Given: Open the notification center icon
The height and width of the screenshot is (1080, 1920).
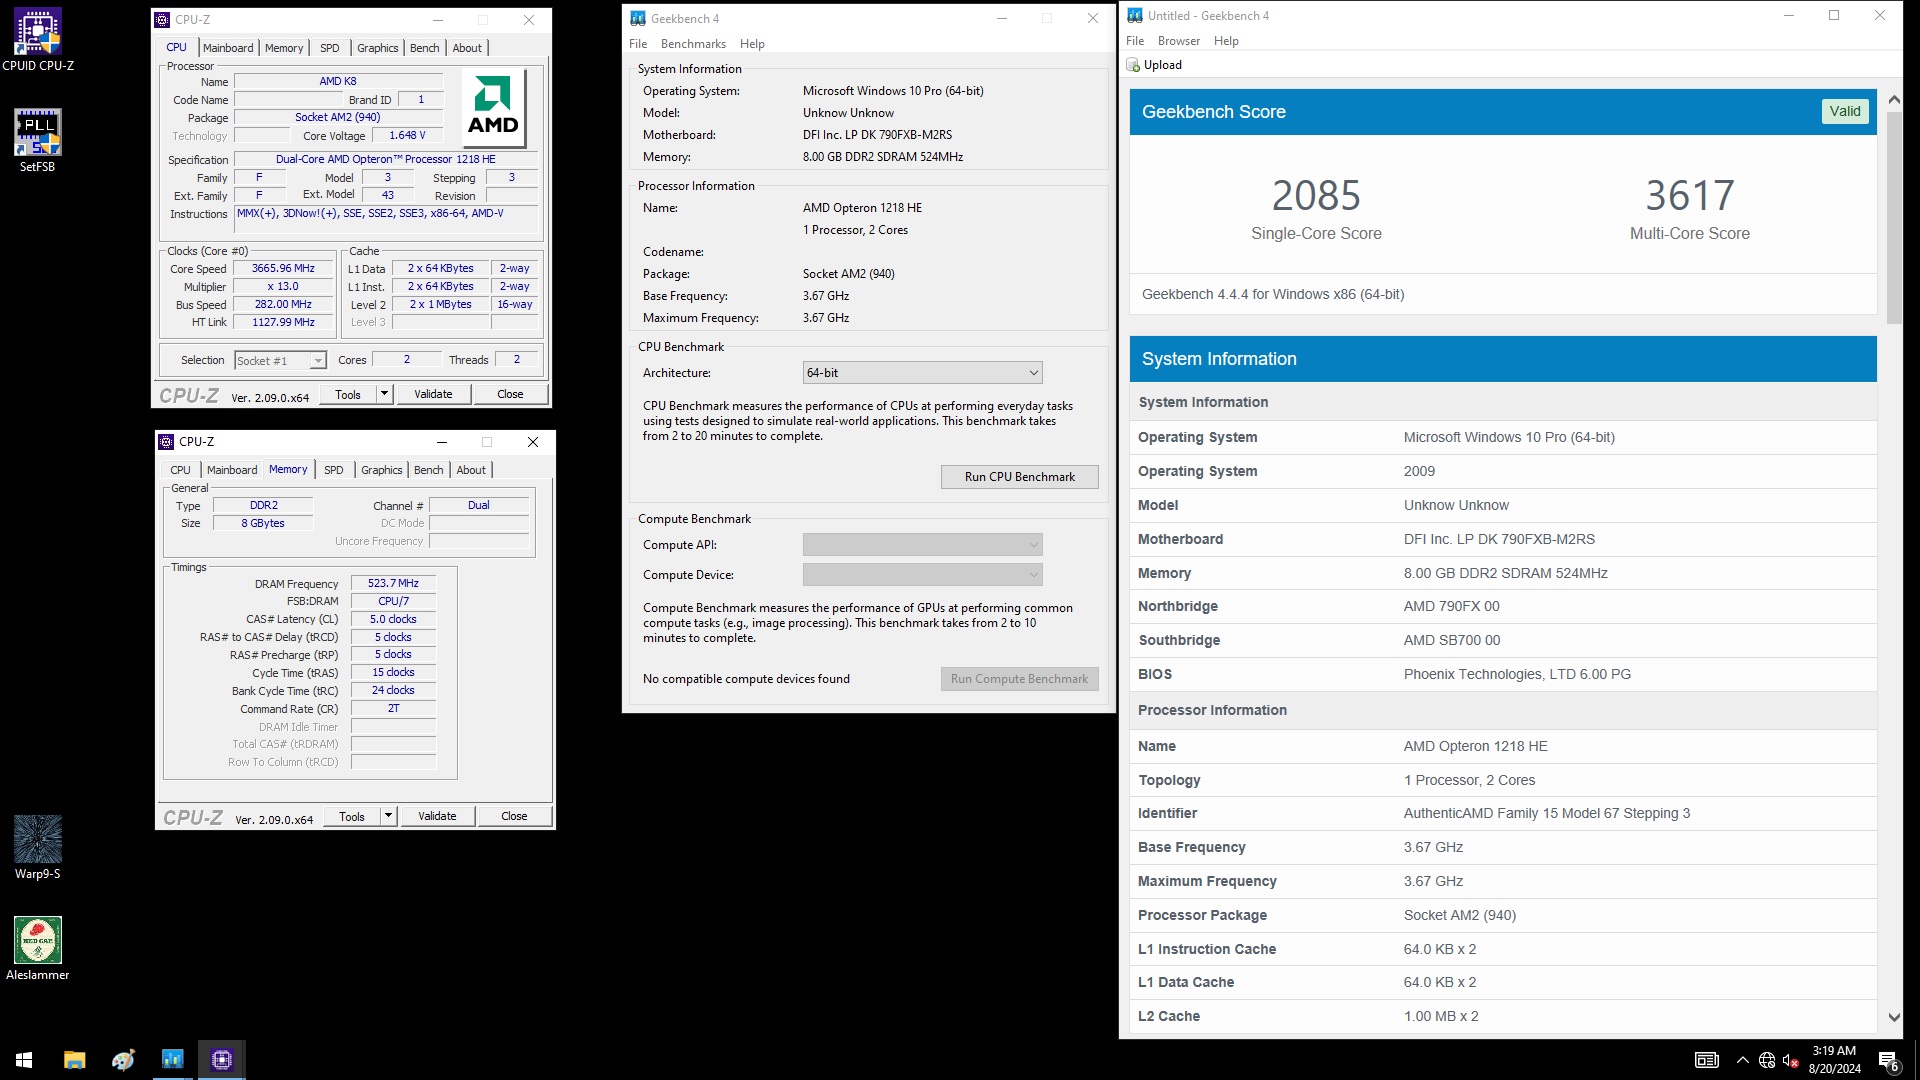Looking at the screenshot, I should coord(1888,1060).
